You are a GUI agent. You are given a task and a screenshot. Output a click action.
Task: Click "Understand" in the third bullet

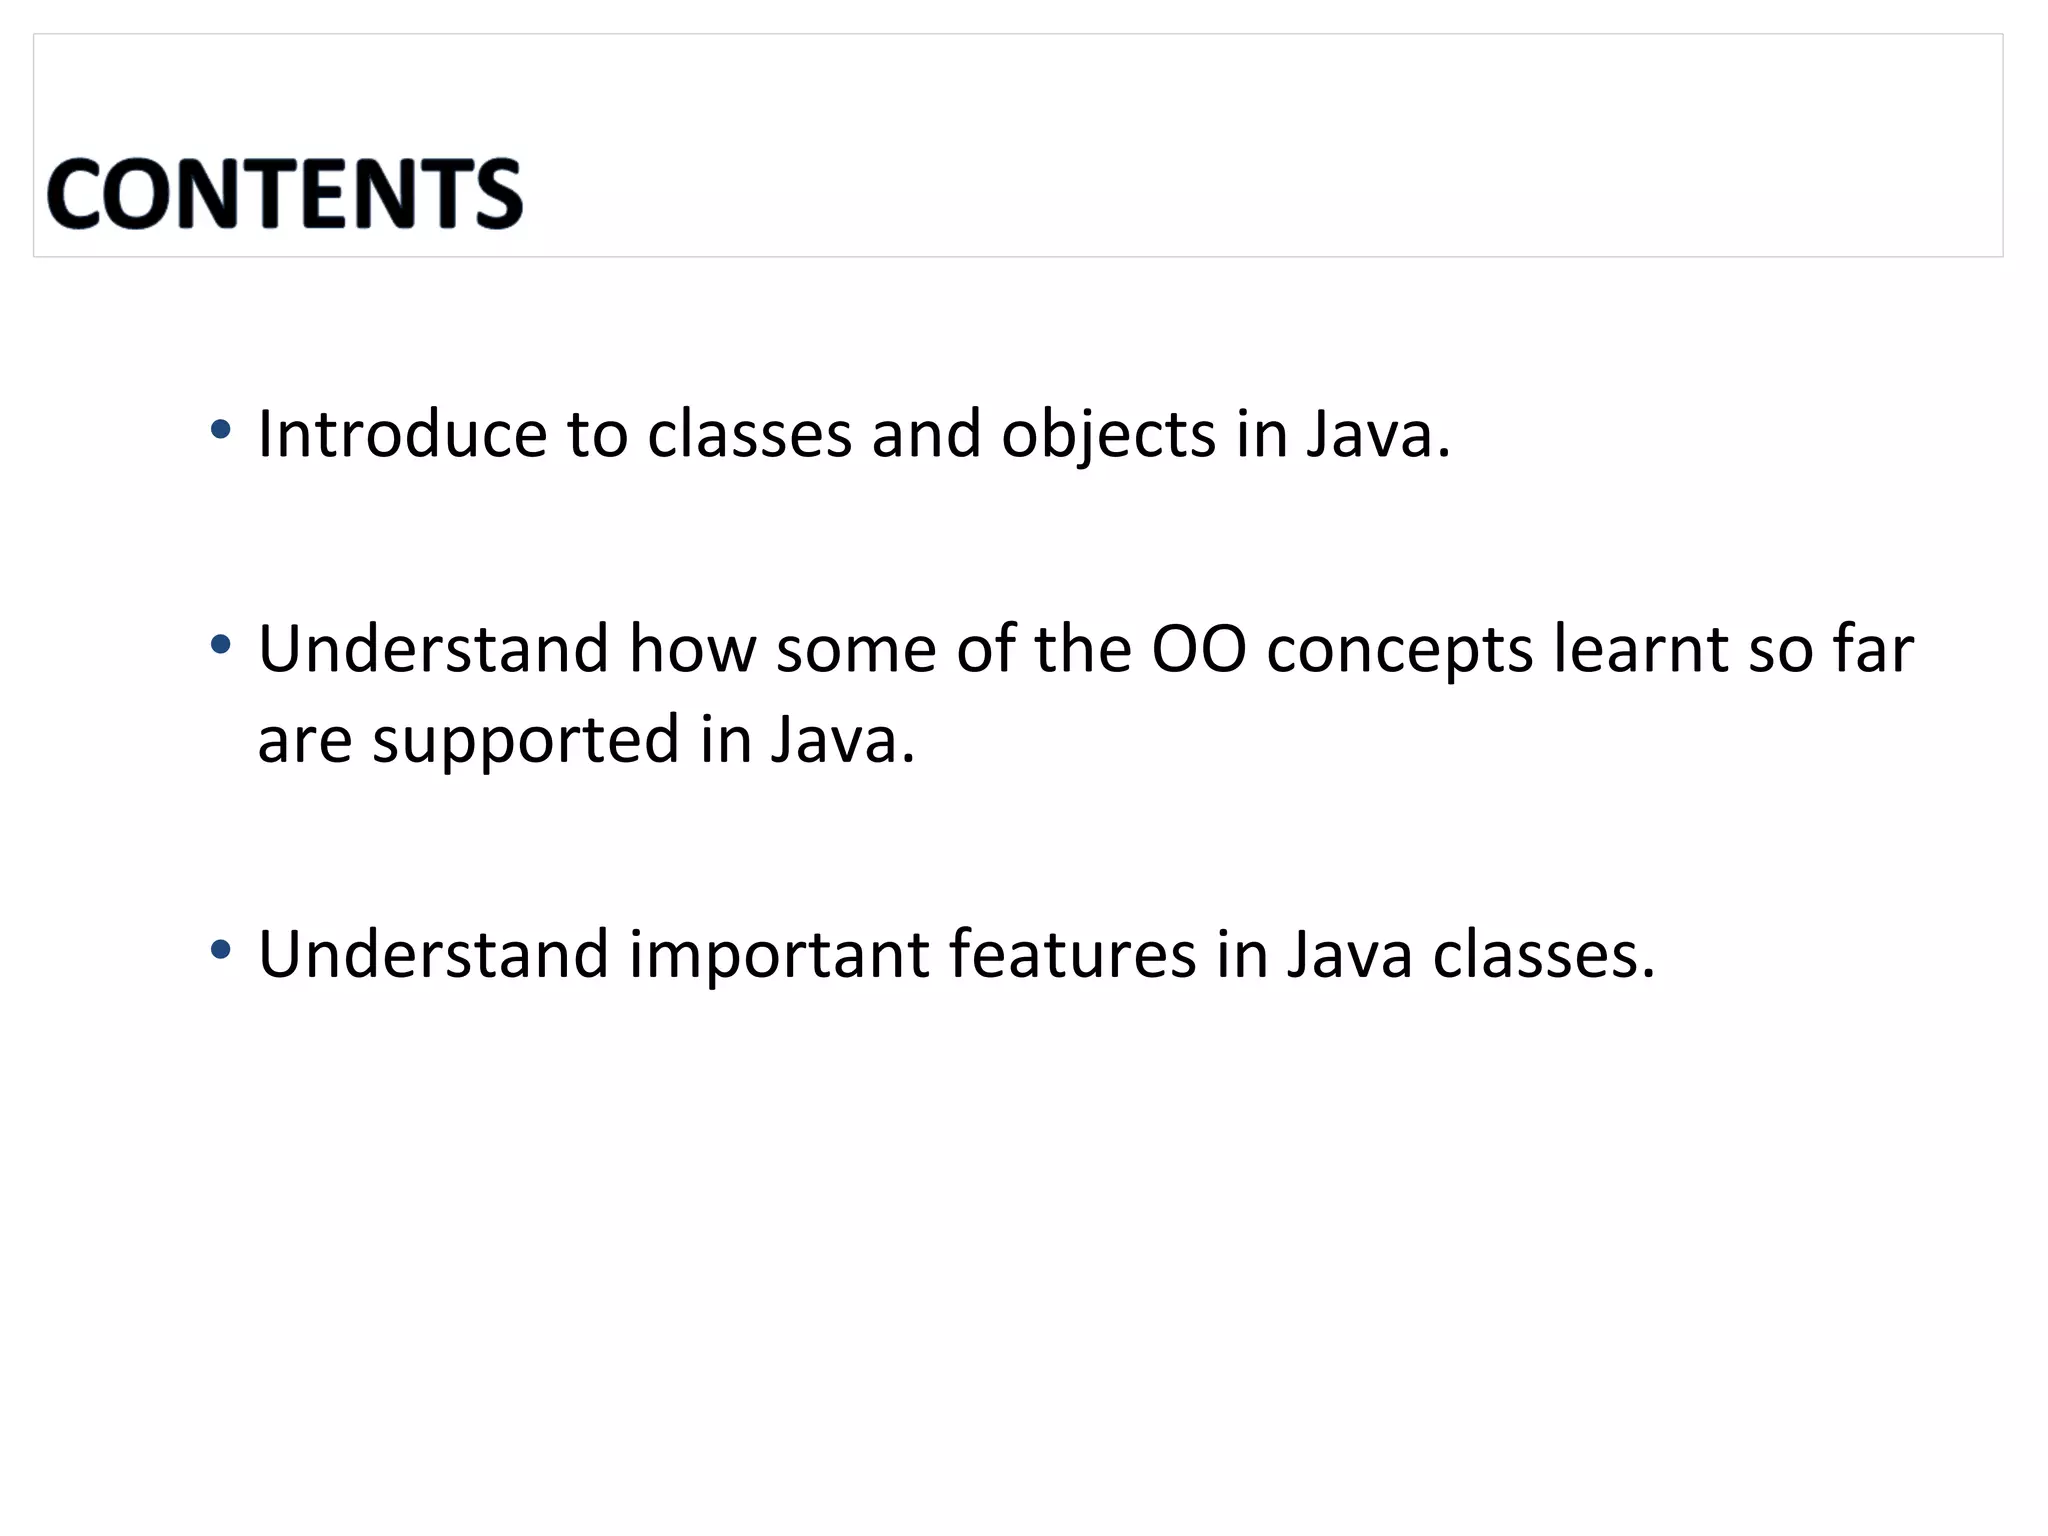[433, 955]
